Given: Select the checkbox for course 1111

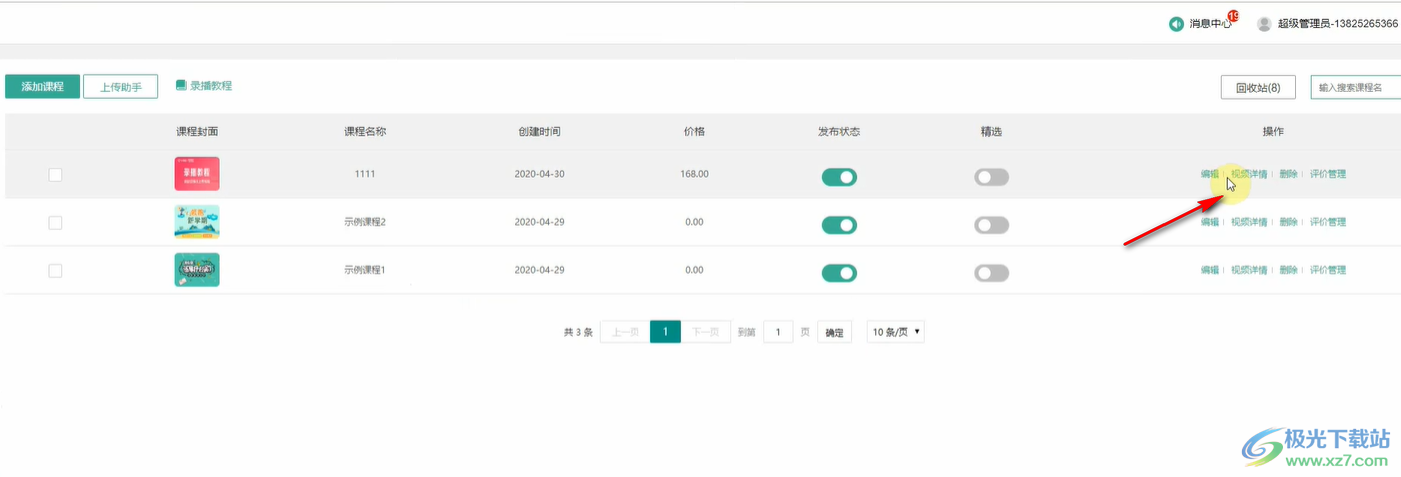Looking at the screenshot, I should tap(55, 175).
